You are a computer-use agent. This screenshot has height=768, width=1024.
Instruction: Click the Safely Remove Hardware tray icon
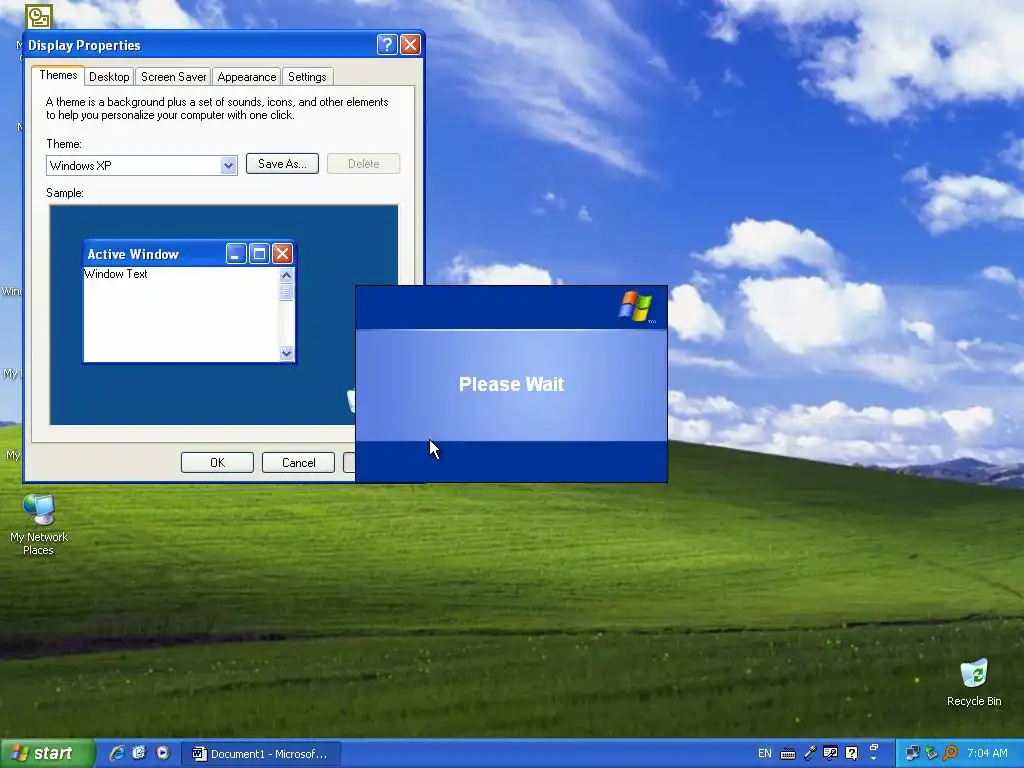(x=931, y=754)
